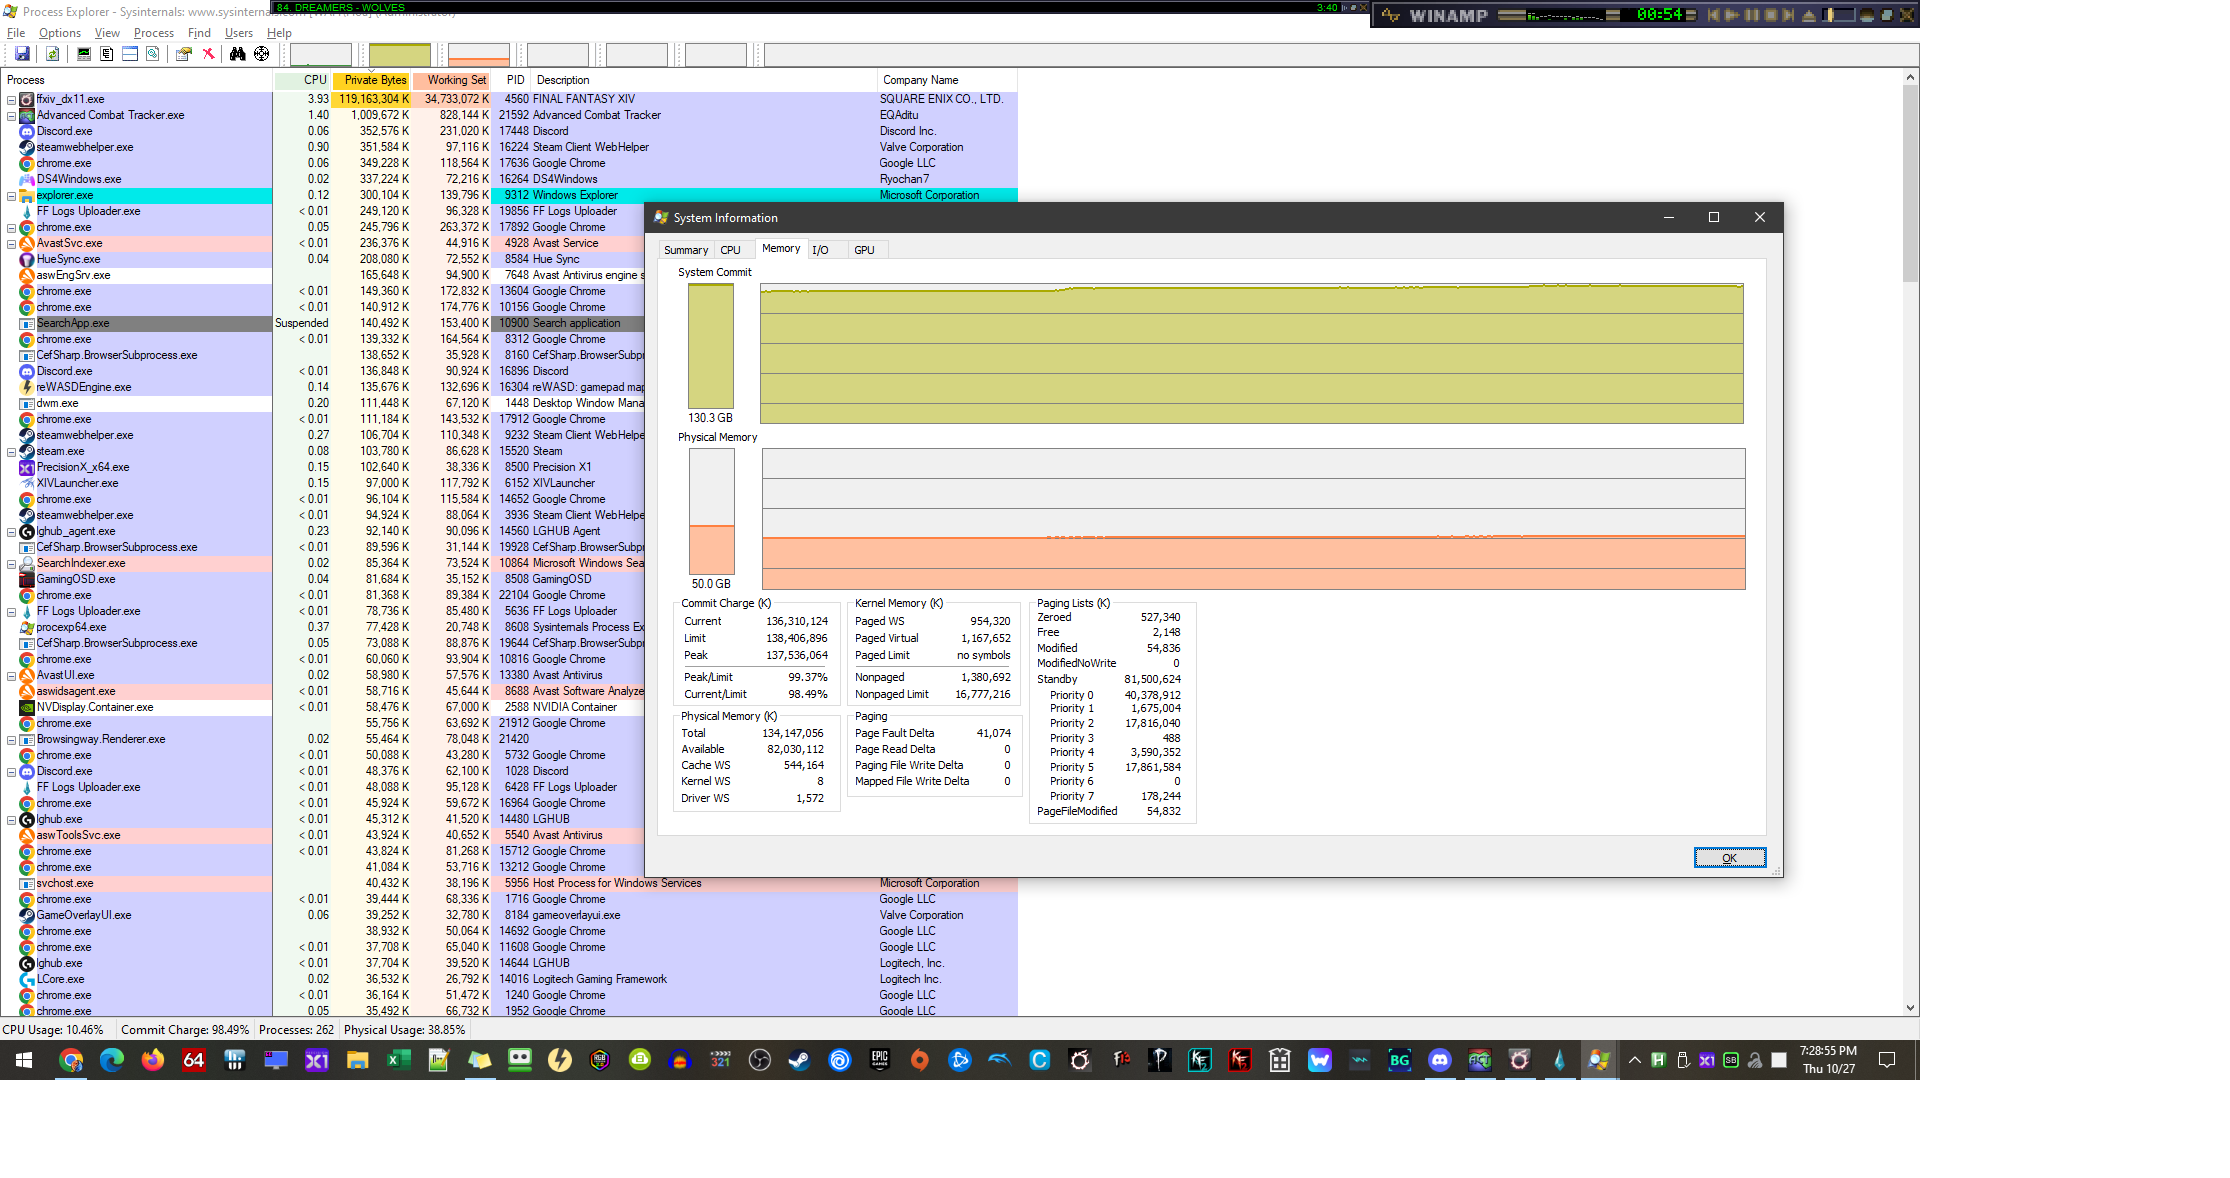The width and height of the screenshot is (2230, 1178).
Task: Select the NVDisplay.Container.exe process row
Action: tap(322, 707)
